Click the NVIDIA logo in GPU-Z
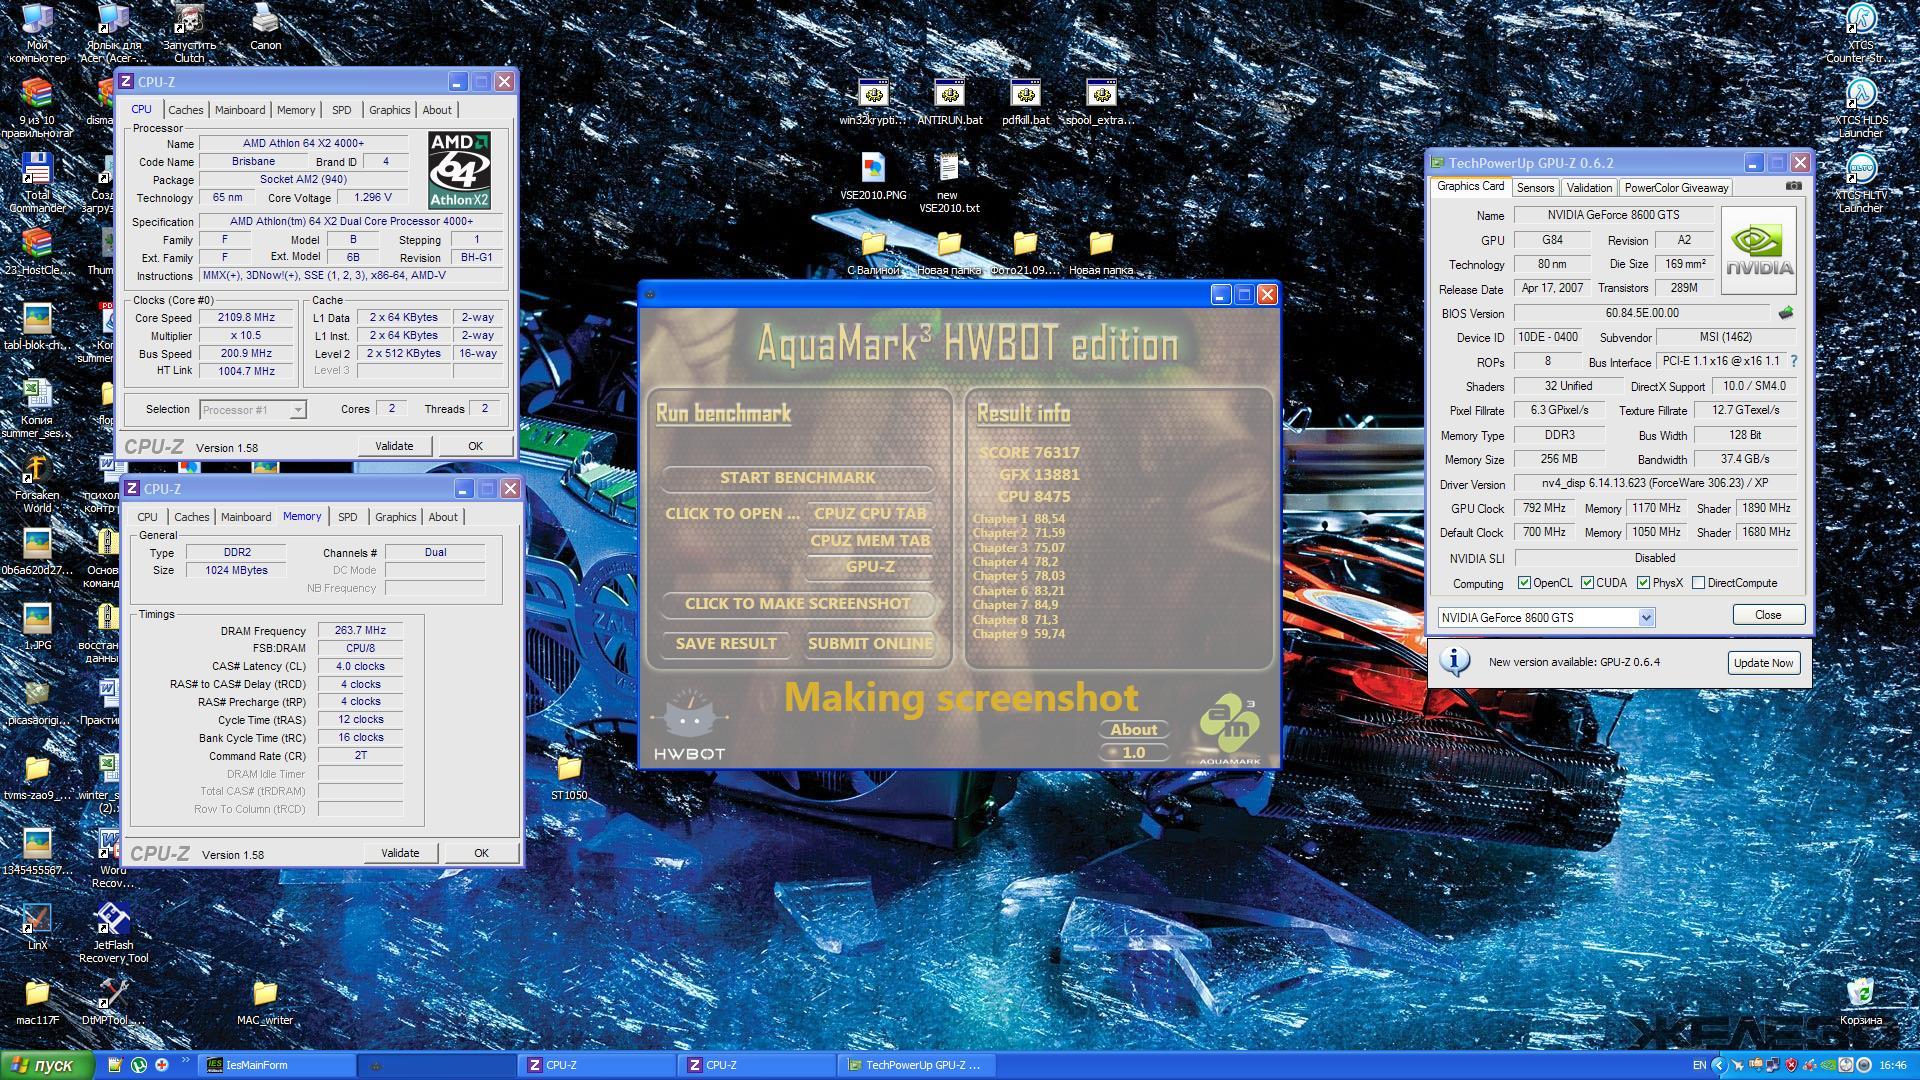This screenshot has height=1080, width=1920. point(1760,250)
